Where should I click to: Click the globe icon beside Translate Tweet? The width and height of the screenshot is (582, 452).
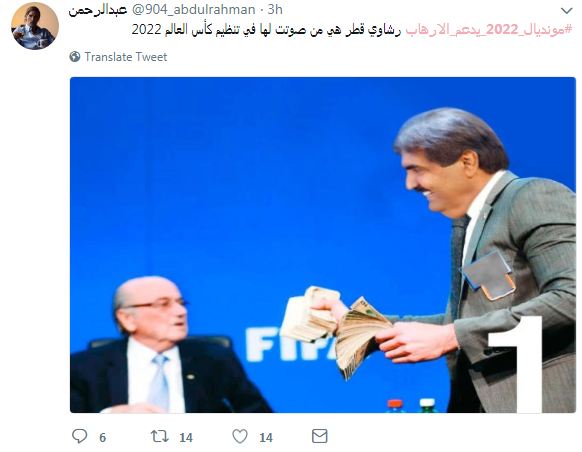click(x=75, y=56)
